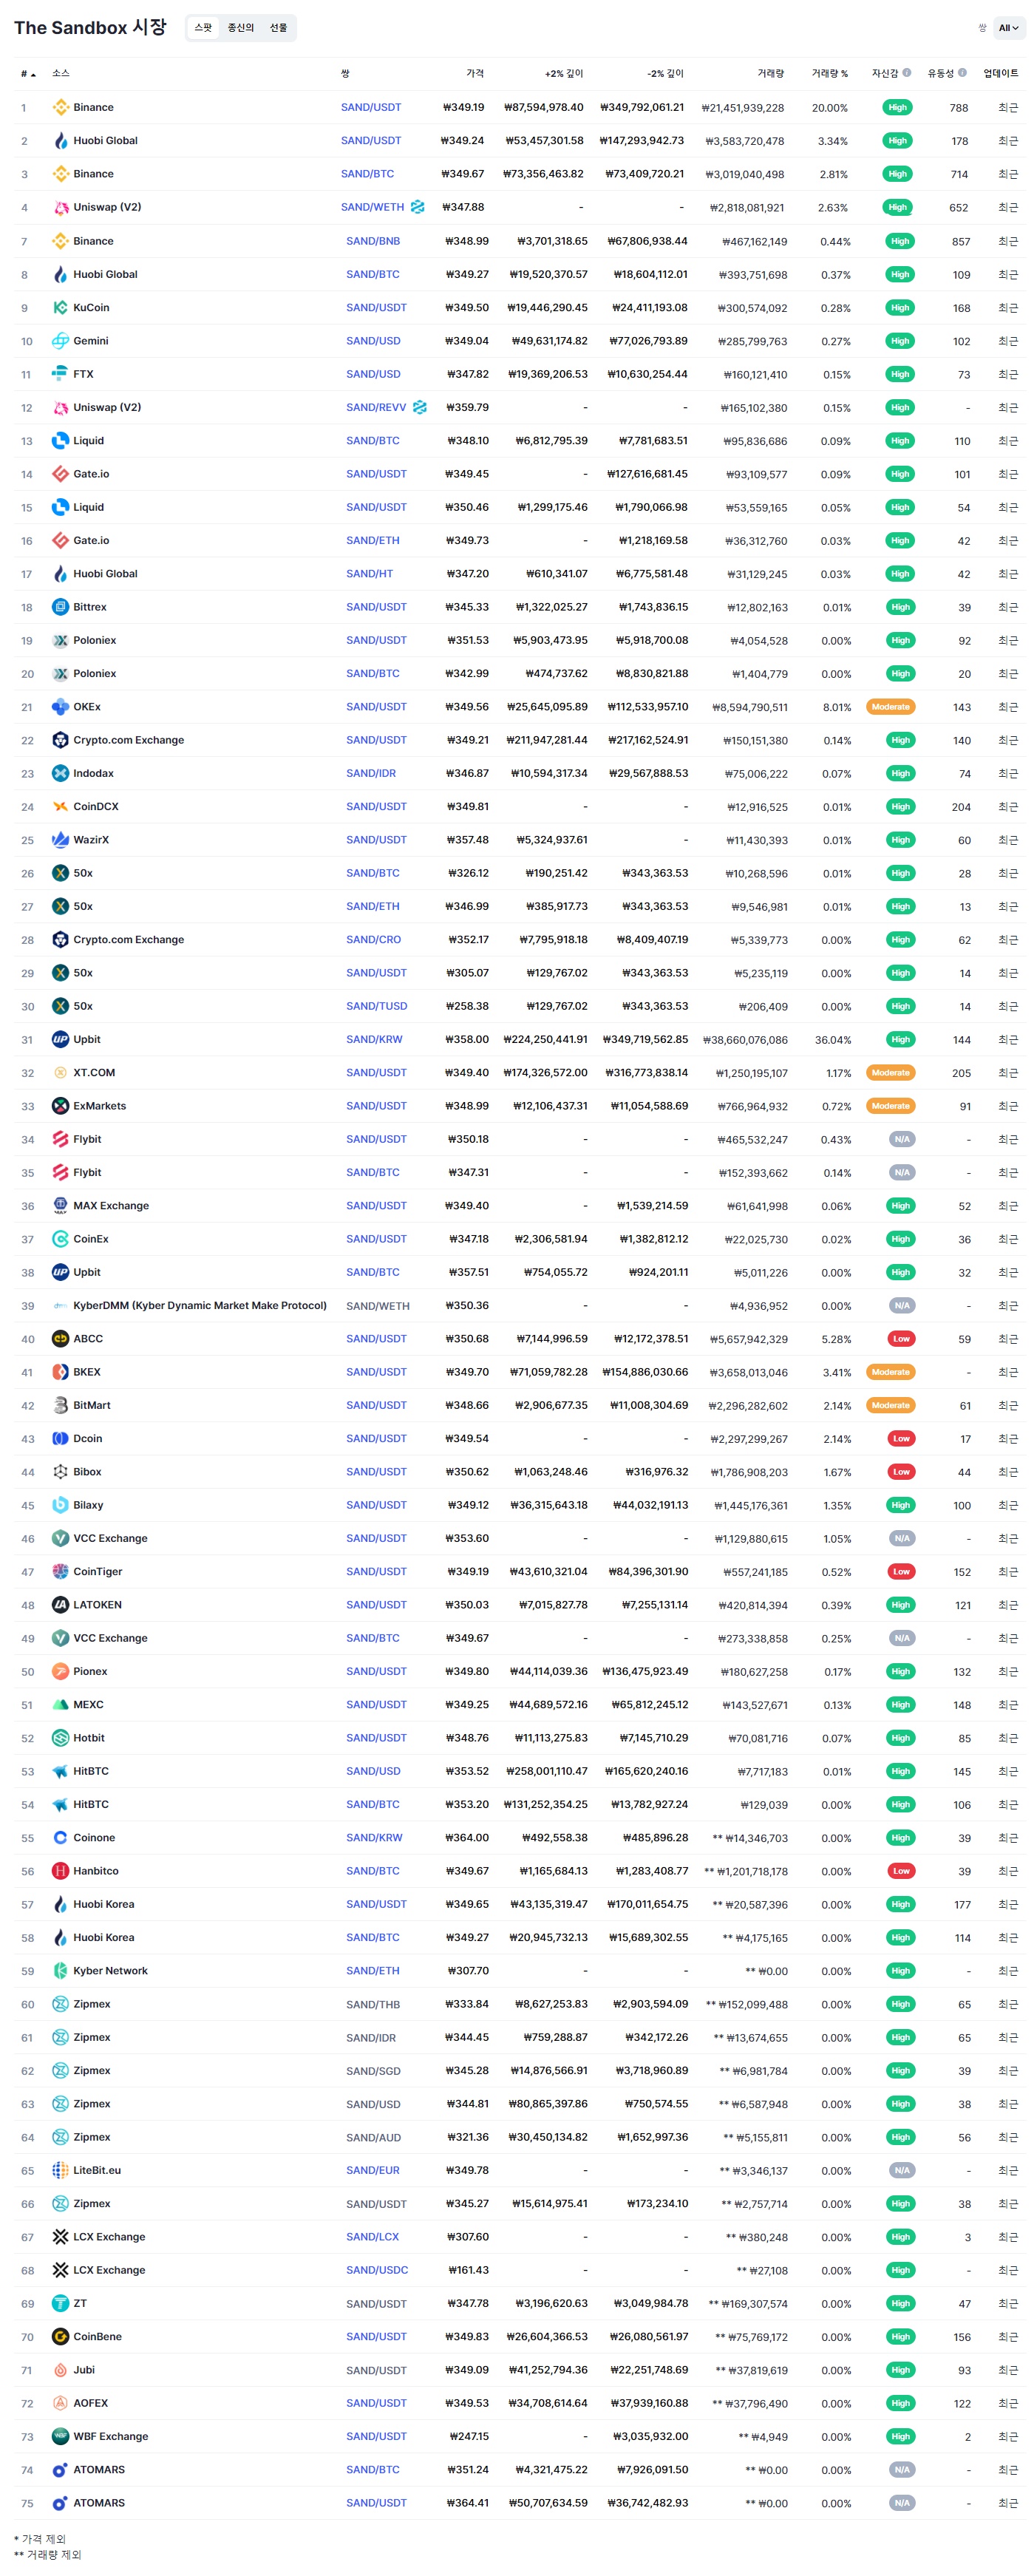Click the LiteBit.eu exchange logo
1034x2576 pixels.
[60, 2170]
